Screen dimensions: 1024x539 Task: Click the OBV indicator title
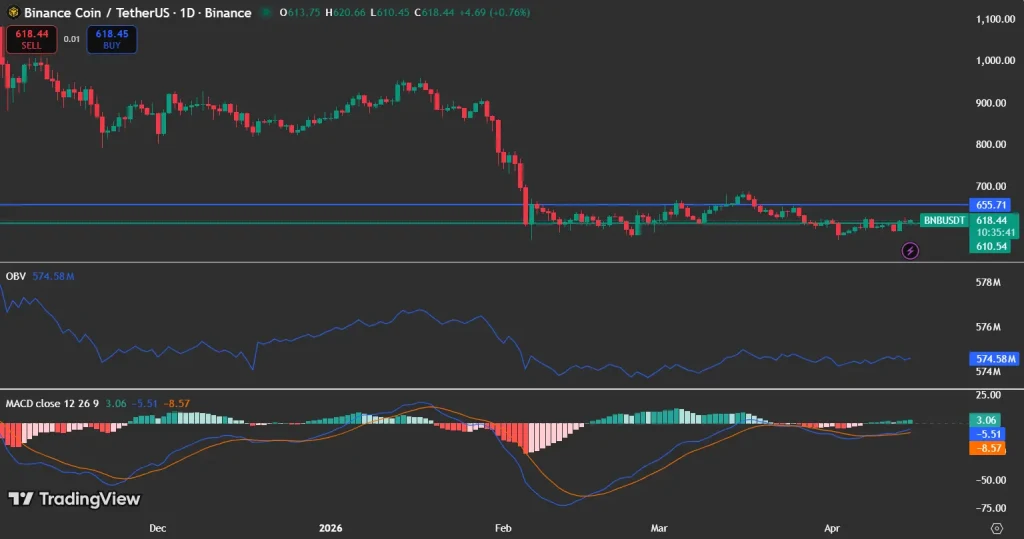pyautogui.click(x=16, y=276)
